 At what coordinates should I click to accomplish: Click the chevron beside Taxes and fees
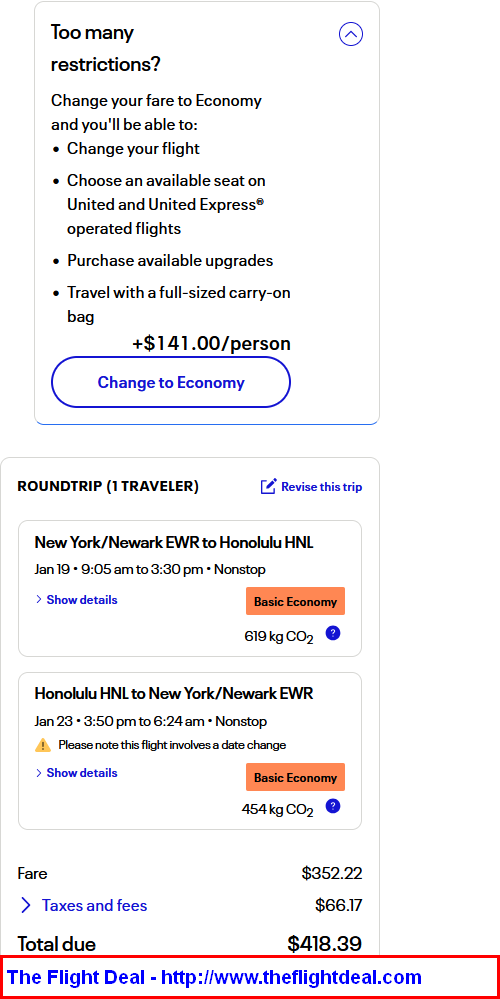pos(25,905)
